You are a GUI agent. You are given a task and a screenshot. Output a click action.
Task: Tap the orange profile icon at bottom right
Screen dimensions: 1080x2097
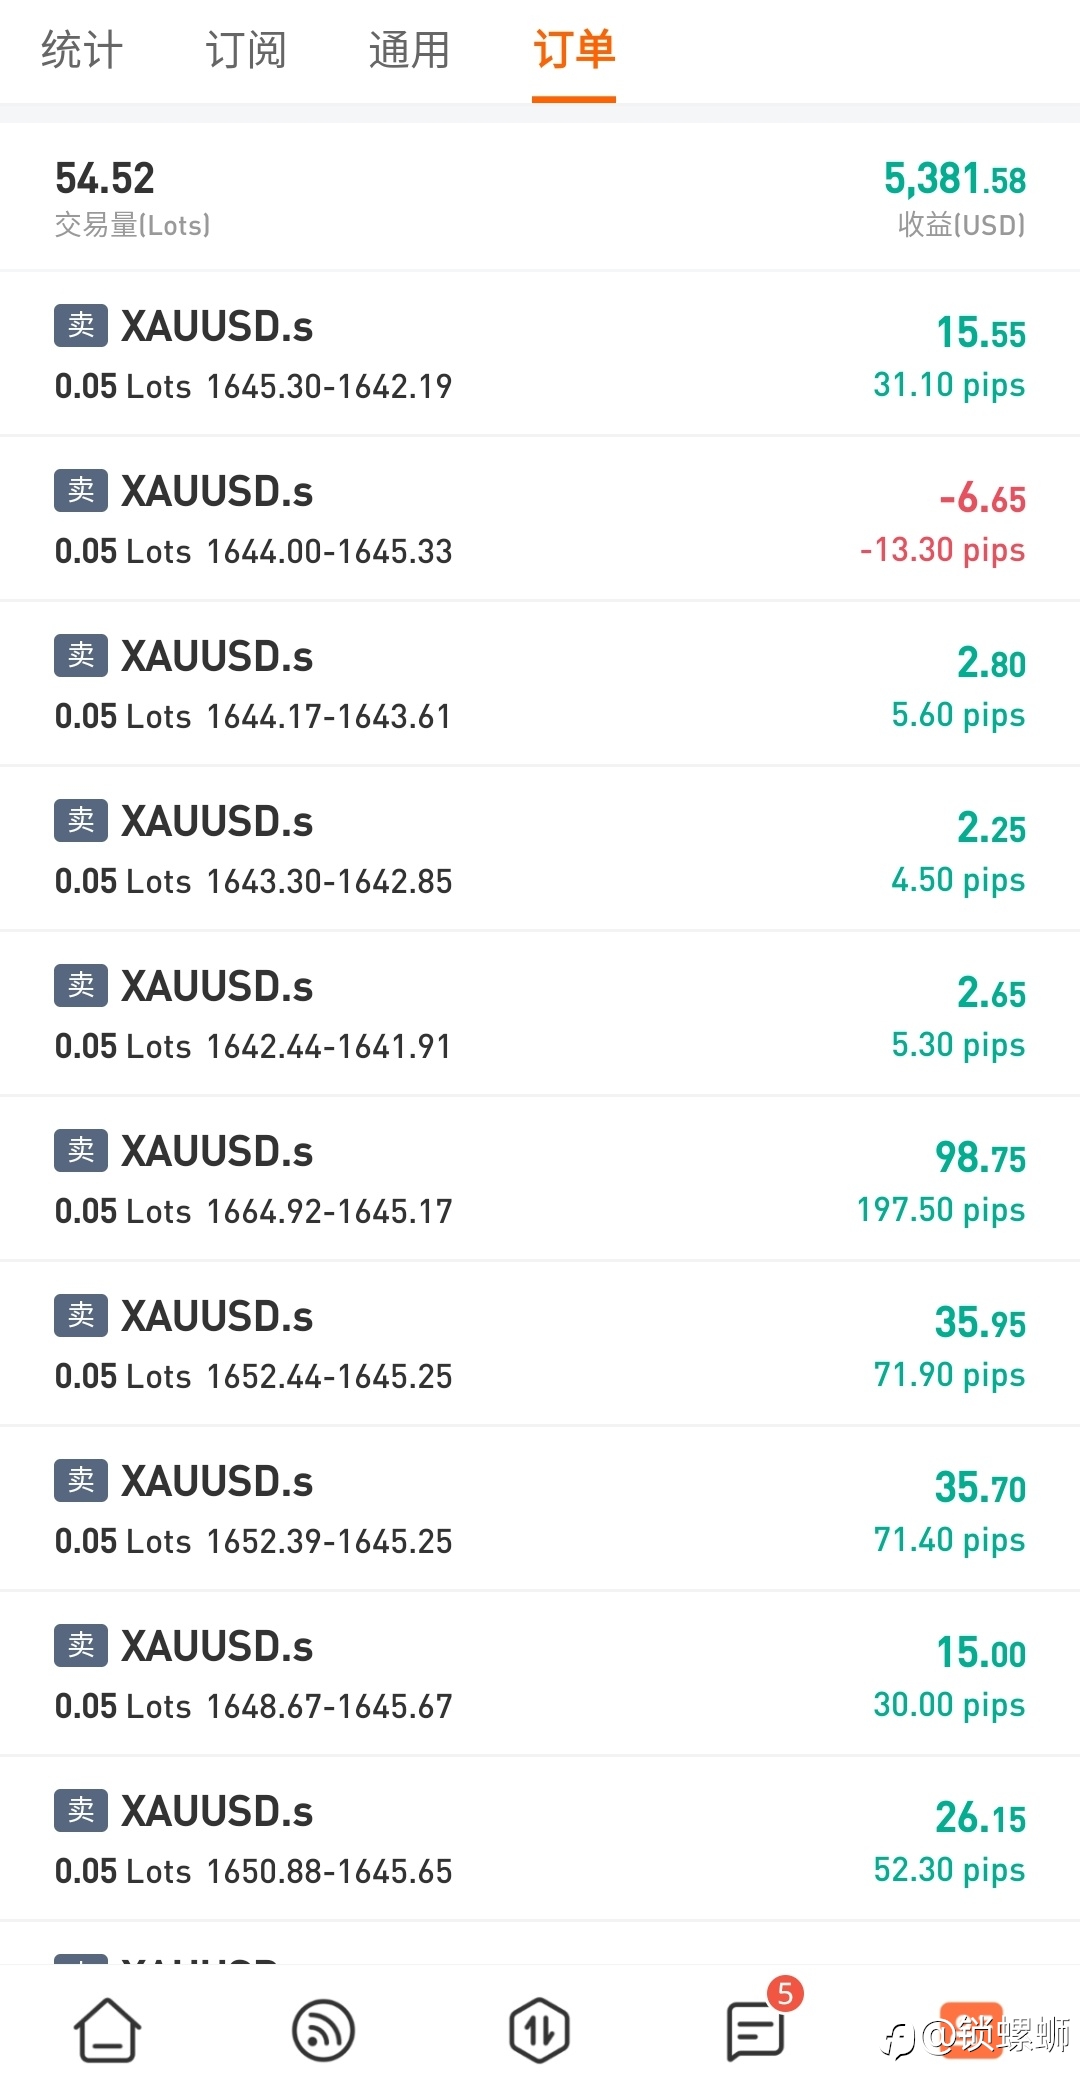pos(971,2030)
